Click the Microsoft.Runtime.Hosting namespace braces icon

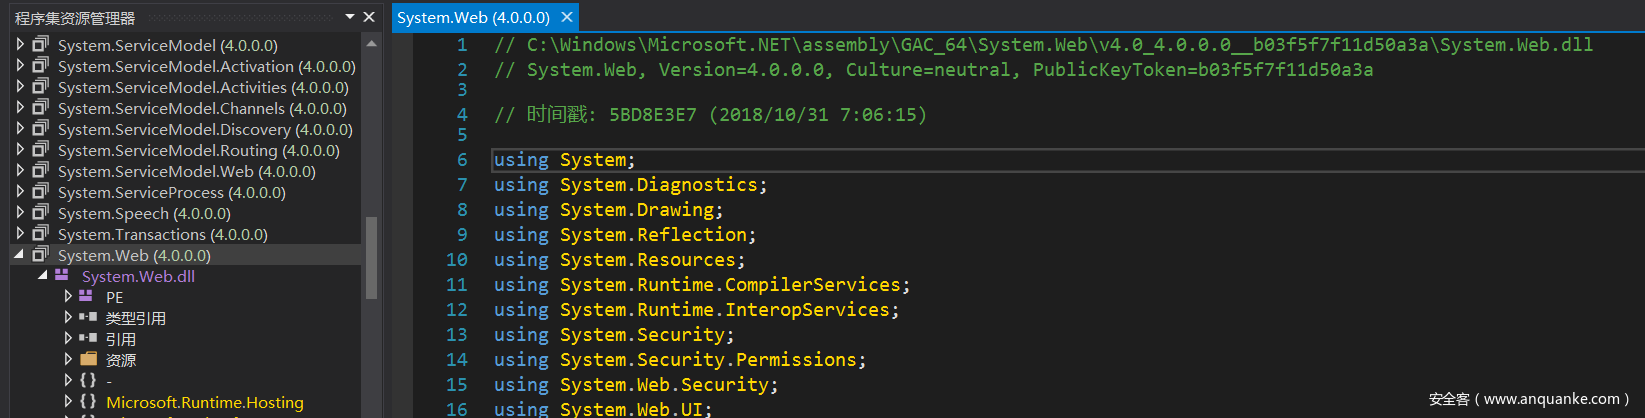(88, 402)
